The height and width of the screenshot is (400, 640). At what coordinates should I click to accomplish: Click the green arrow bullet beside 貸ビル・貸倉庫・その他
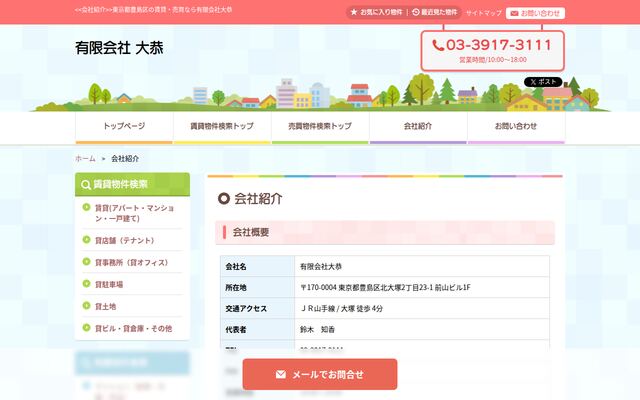tap(86, 327)
